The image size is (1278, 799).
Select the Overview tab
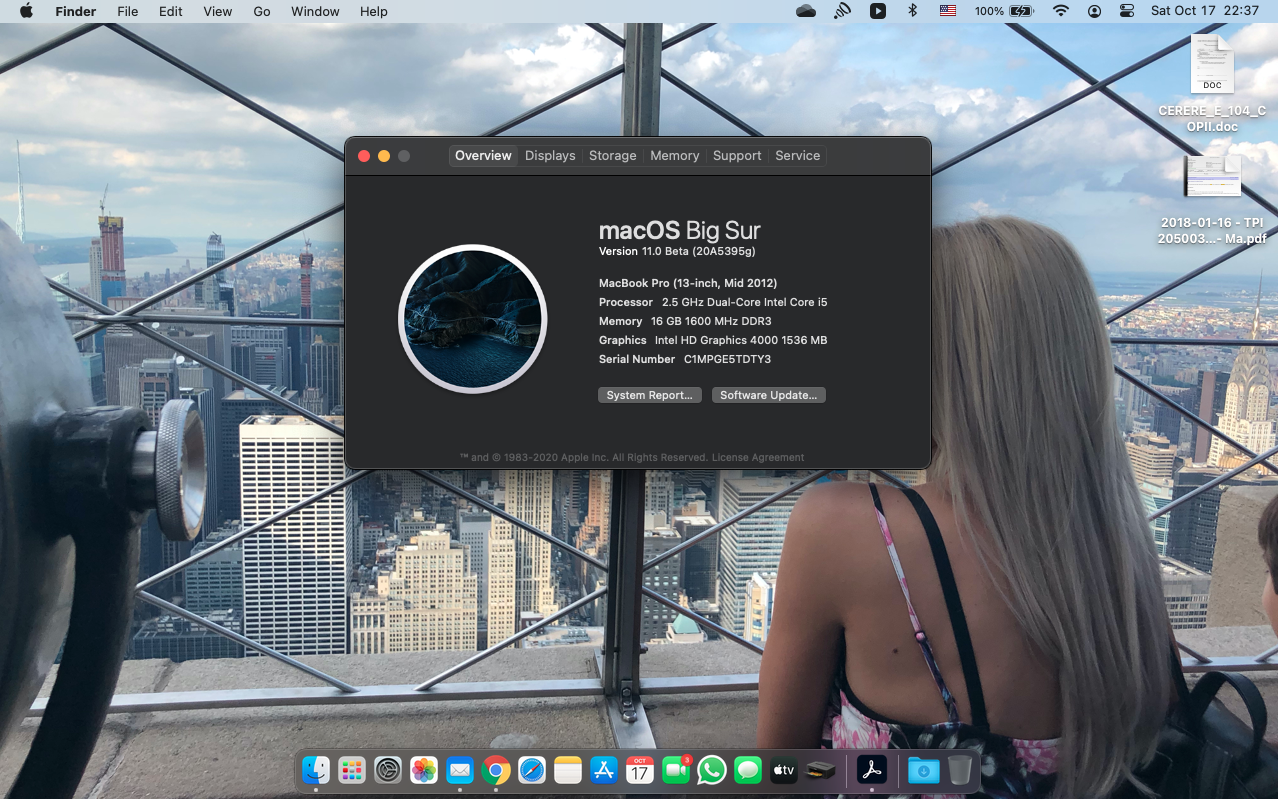coord(483,156)
